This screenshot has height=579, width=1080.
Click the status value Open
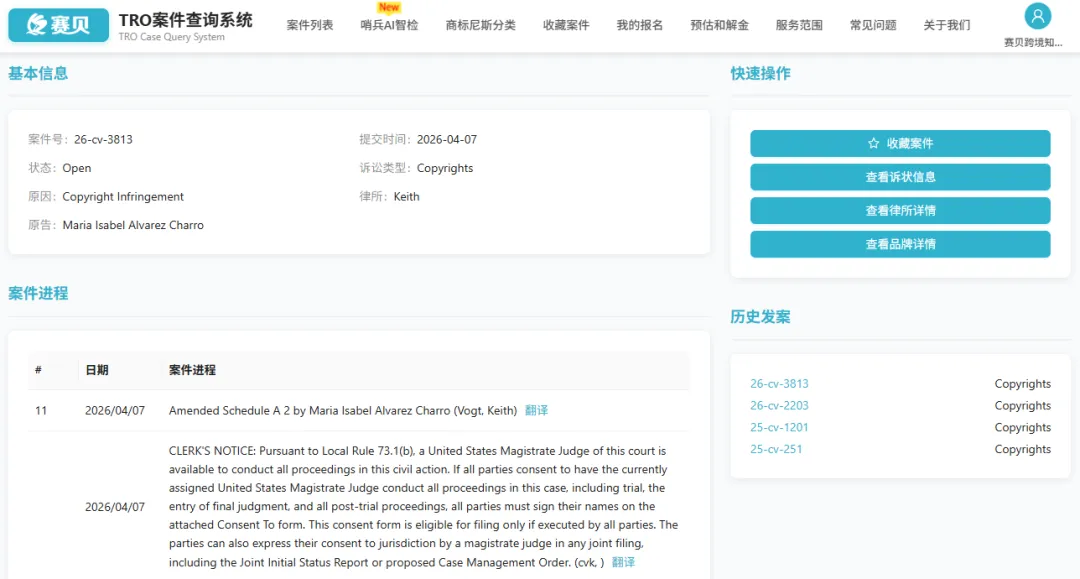tap(76, 168)
